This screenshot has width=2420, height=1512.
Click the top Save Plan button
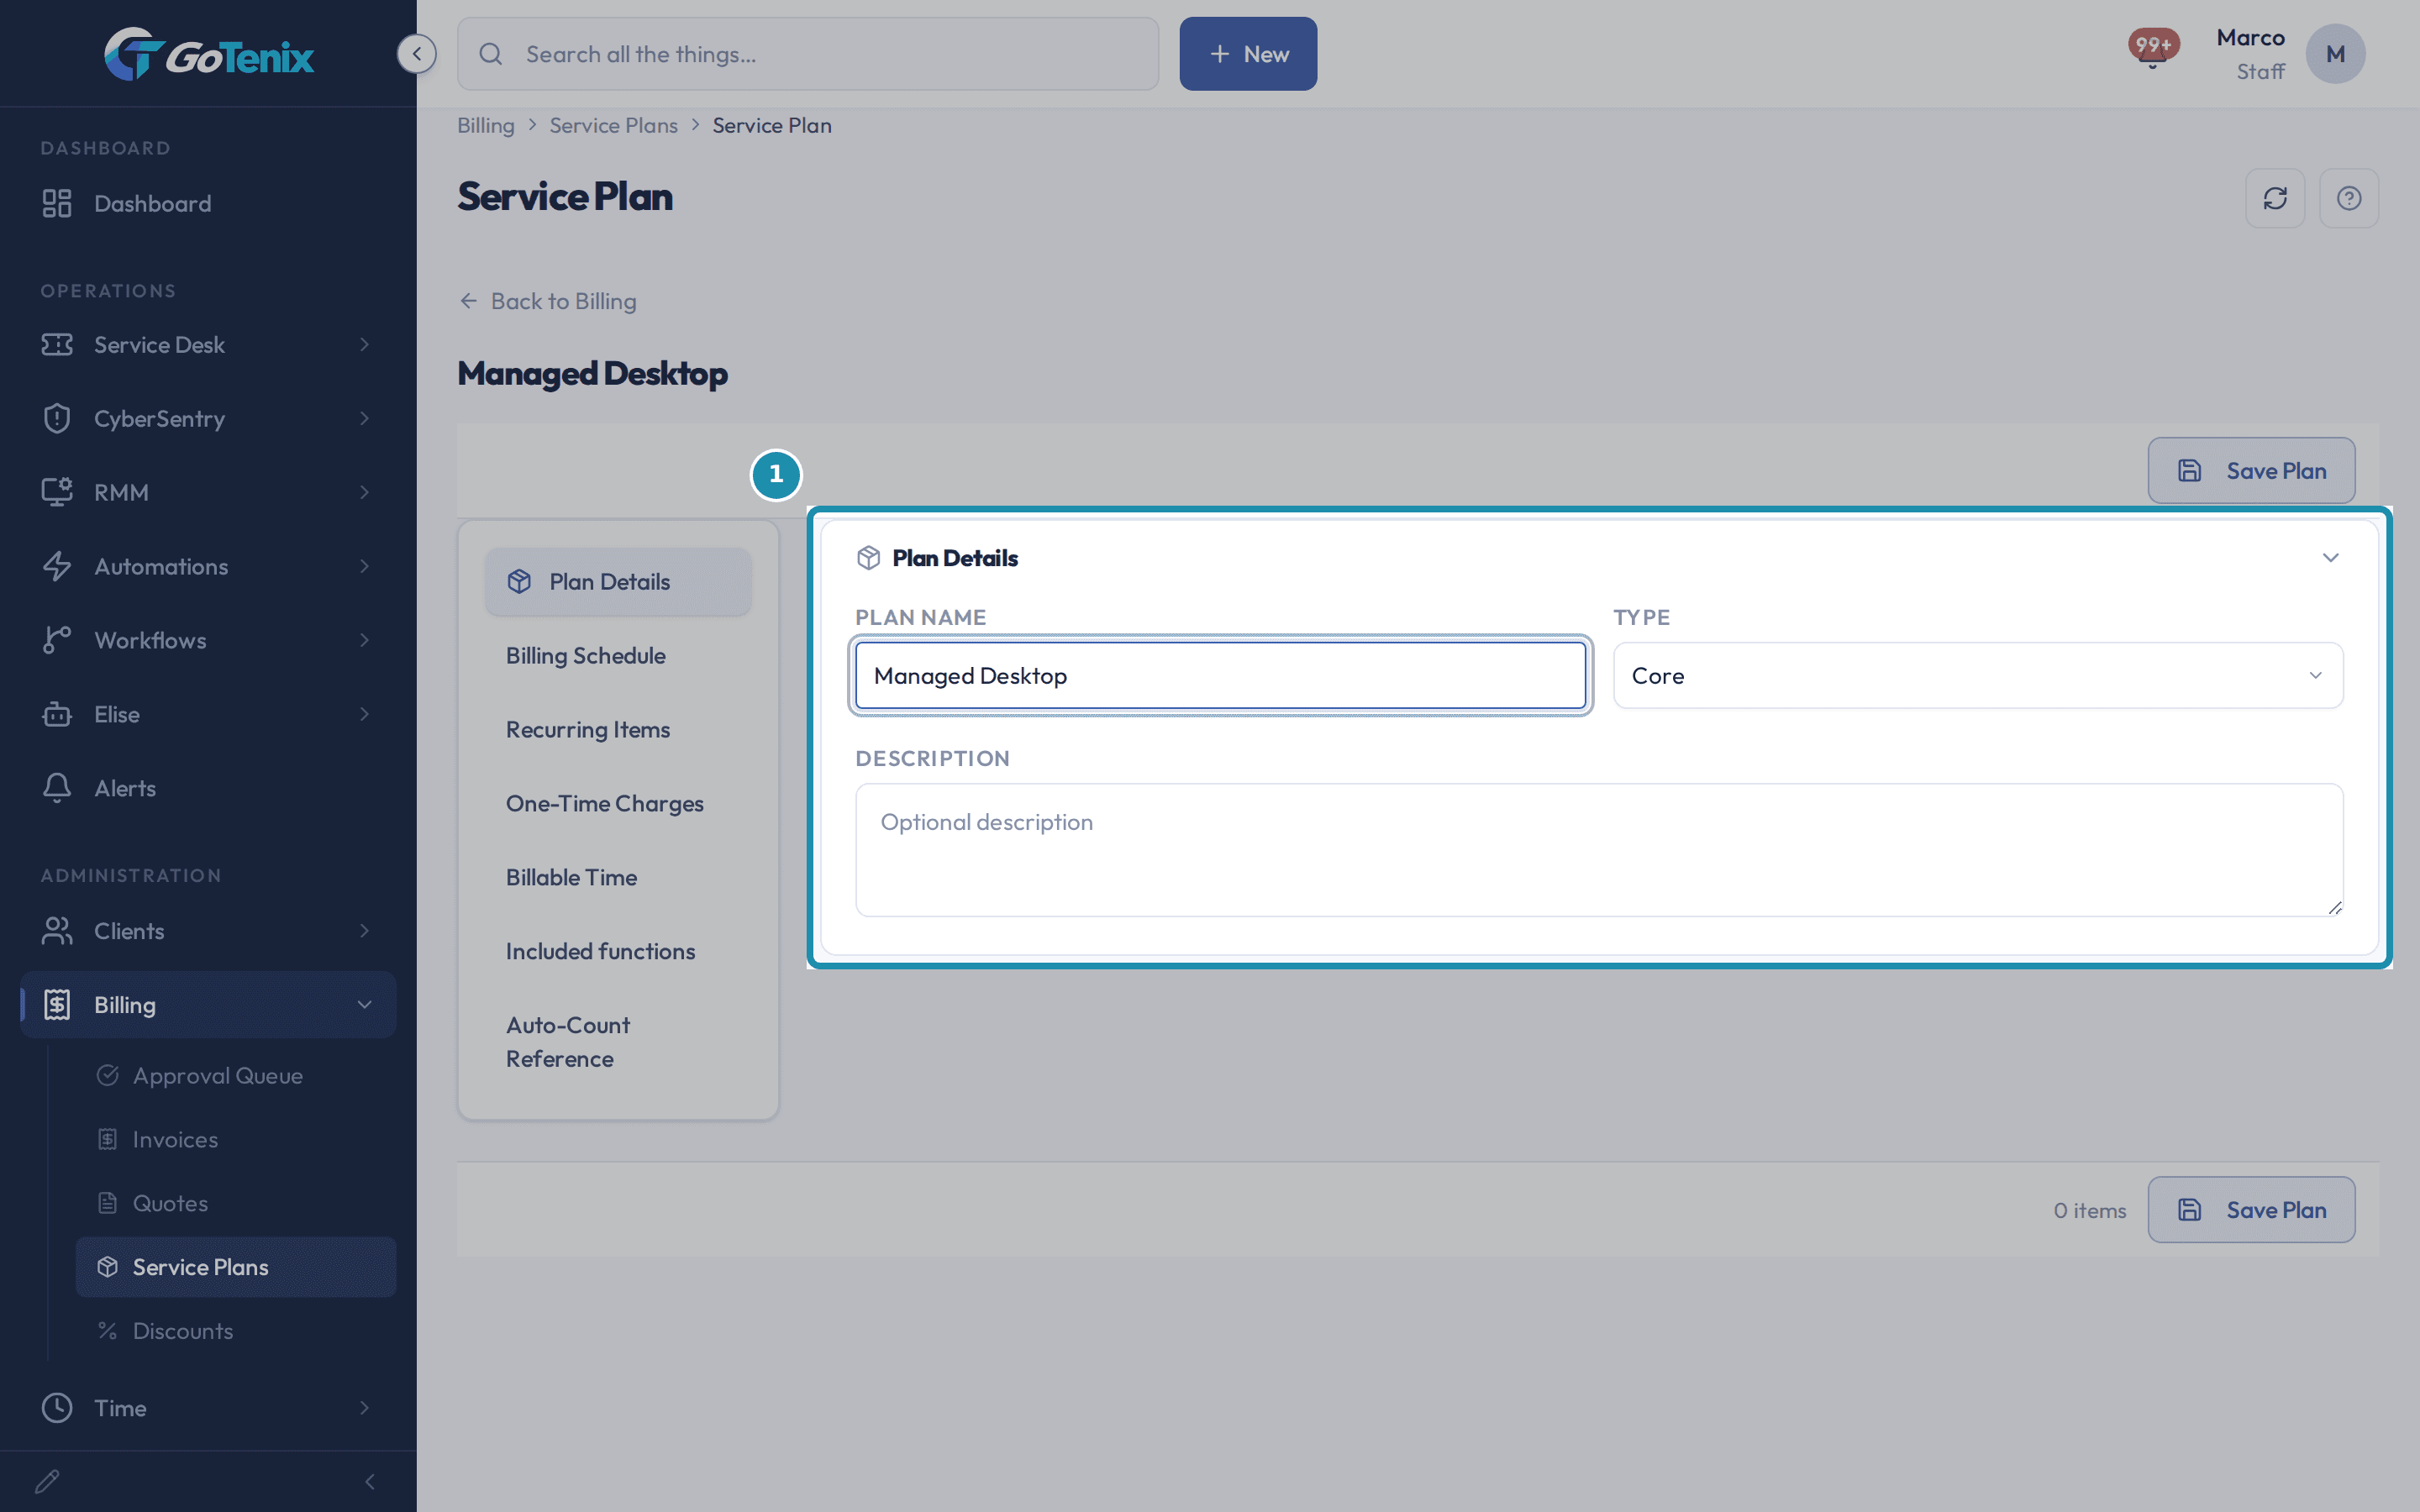[x=2251, y=470]
